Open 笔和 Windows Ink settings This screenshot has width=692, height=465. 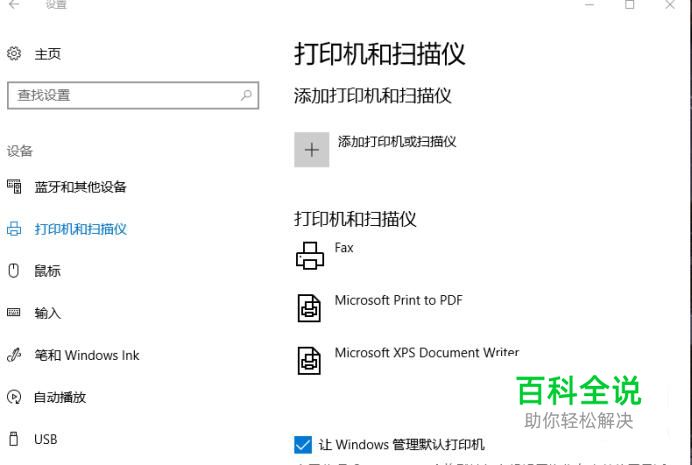87,355
